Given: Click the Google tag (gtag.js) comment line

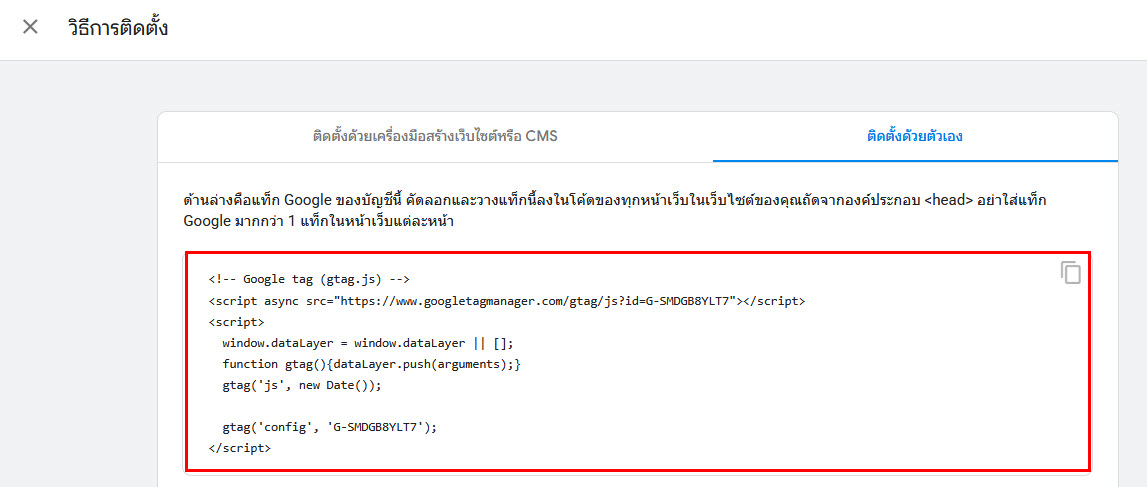Looking at the screenshot, I should pyautogui.click(x=309, y=279).
